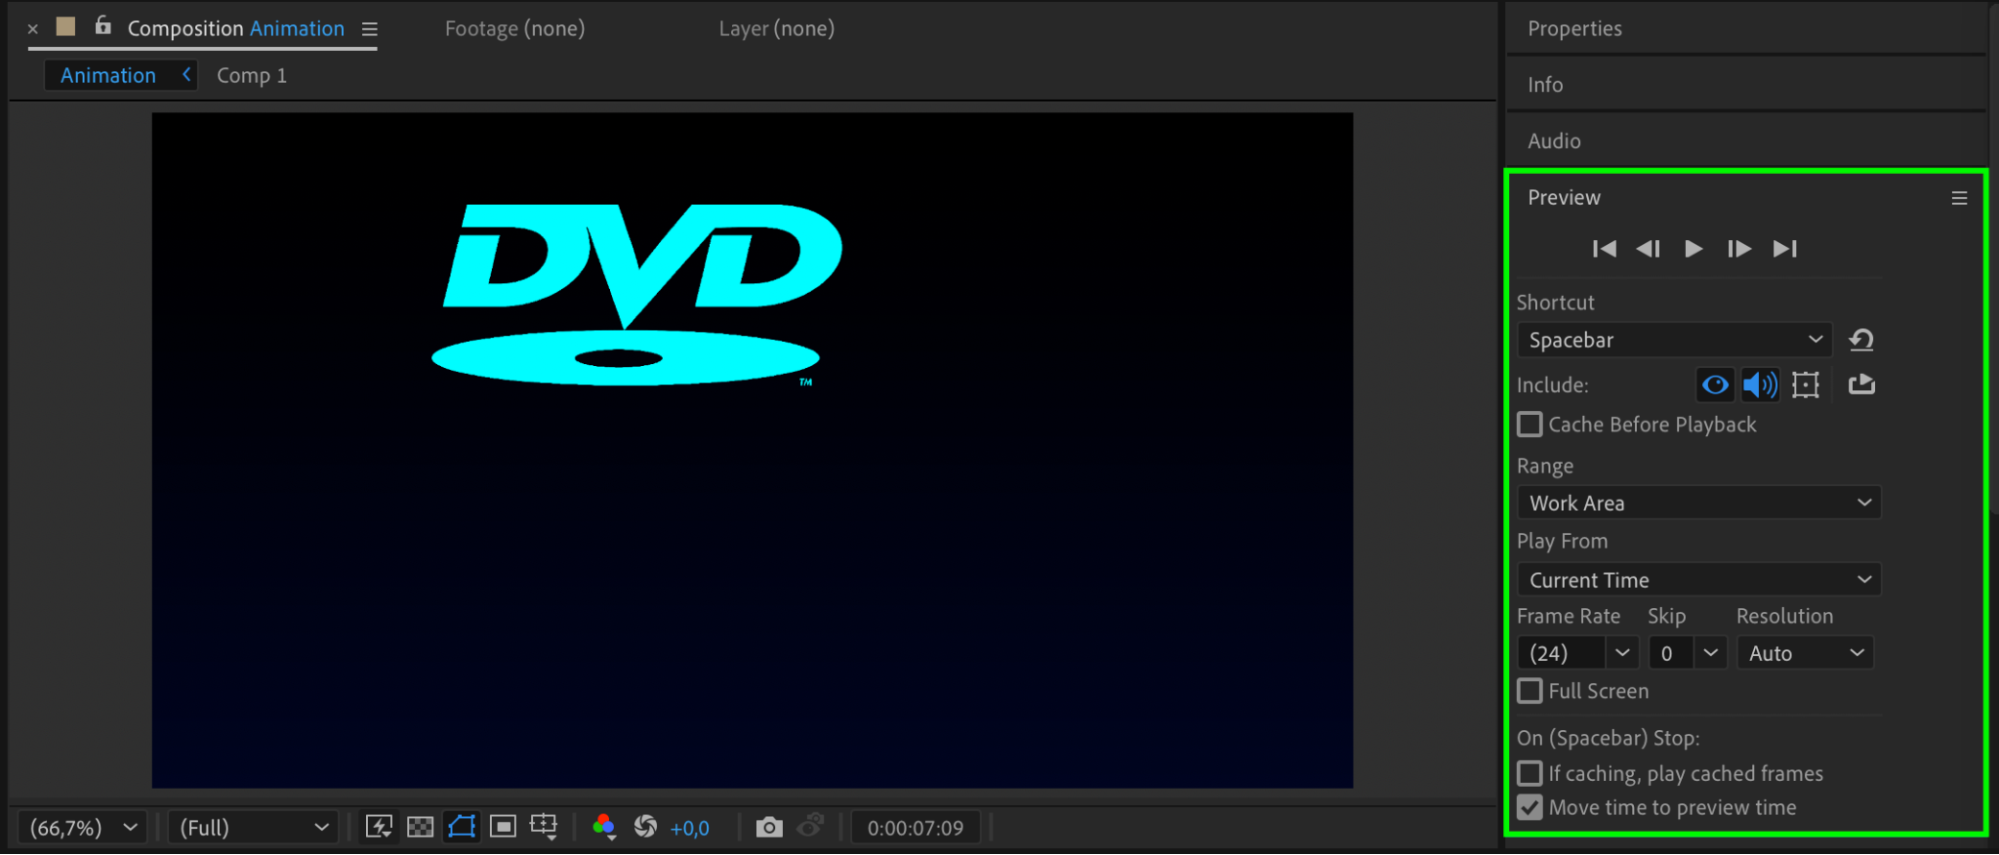This screenshot has height=855, width=1999.
Task: Play the composition preview
Action: coord(1693,249)
